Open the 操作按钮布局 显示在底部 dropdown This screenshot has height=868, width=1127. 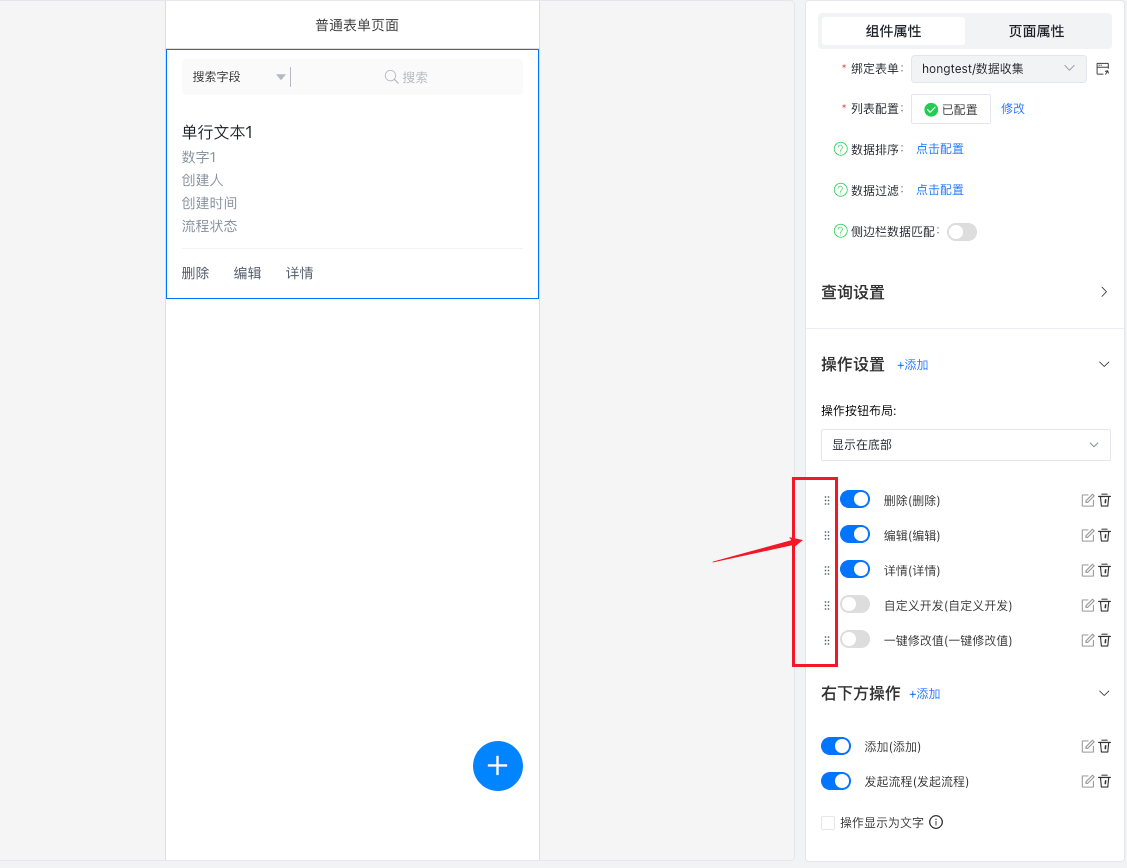[x=965, y=445]
